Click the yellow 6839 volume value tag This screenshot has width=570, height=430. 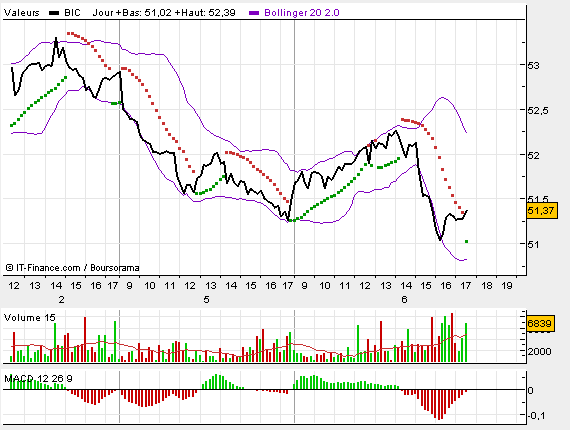[540, 323]
